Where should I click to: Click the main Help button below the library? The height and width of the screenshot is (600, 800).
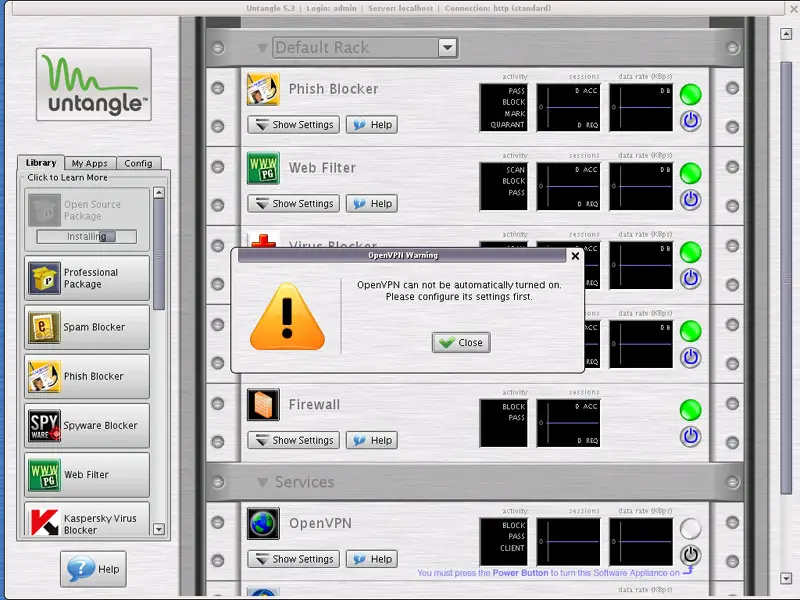pyautogui.click(x=93, y=569)
